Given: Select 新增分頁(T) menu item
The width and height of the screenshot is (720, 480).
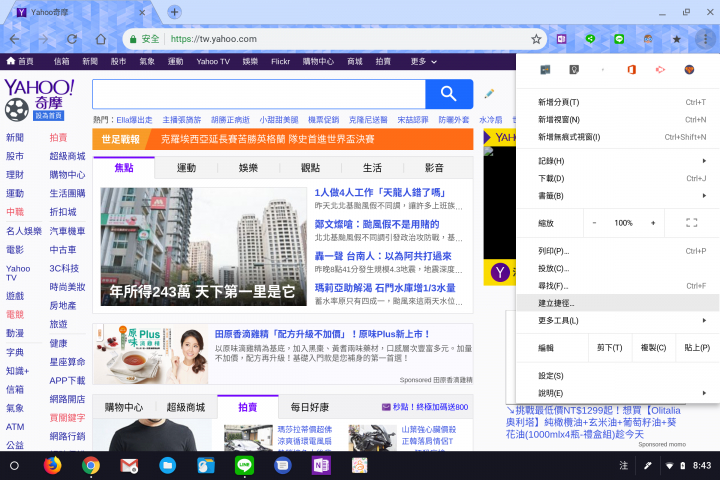Looking at the screenshot, I should pyautogui.click(x=618, y=102).
